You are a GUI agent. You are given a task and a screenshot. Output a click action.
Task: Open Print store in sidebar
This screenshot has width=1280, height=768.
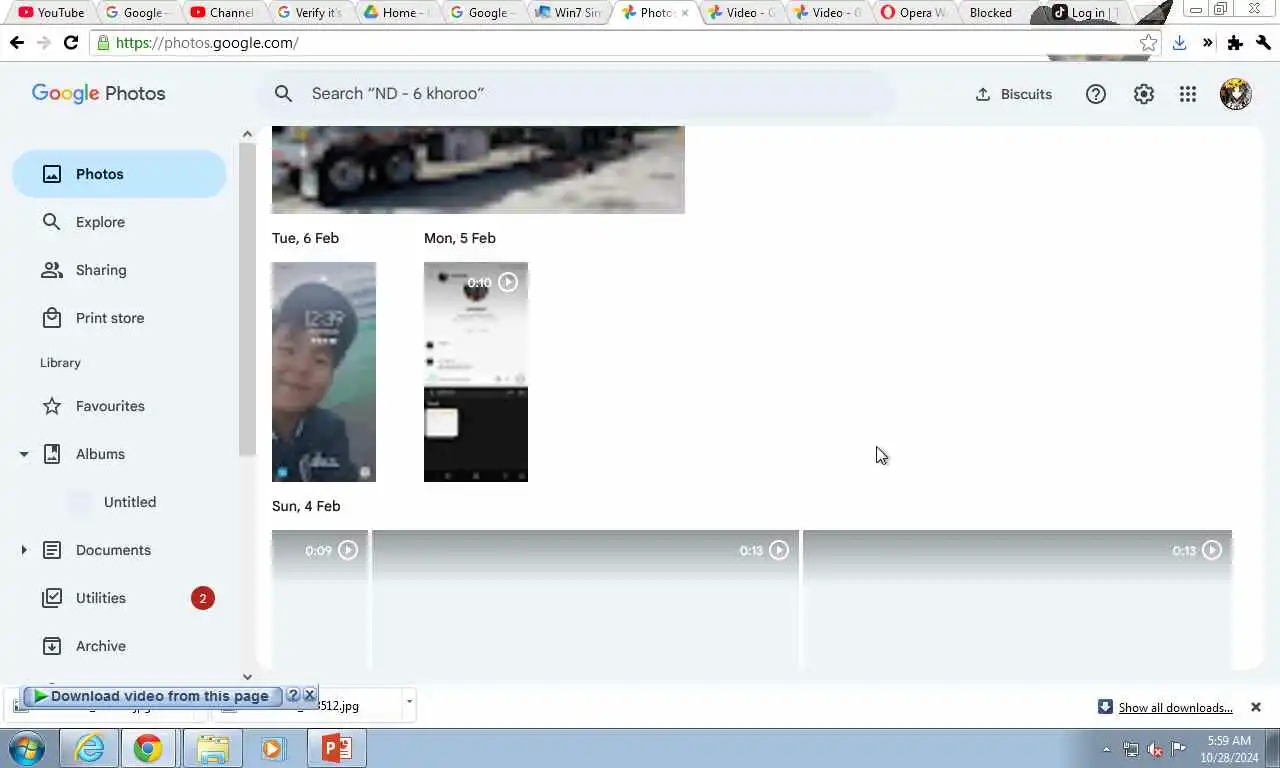(119, 318)
